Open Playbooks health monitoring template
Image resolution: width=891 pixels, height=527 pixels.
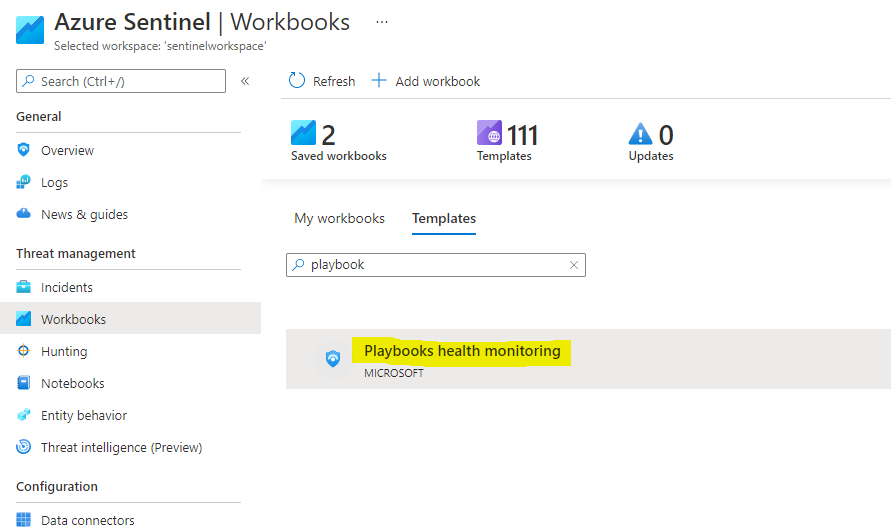point(462,351)
